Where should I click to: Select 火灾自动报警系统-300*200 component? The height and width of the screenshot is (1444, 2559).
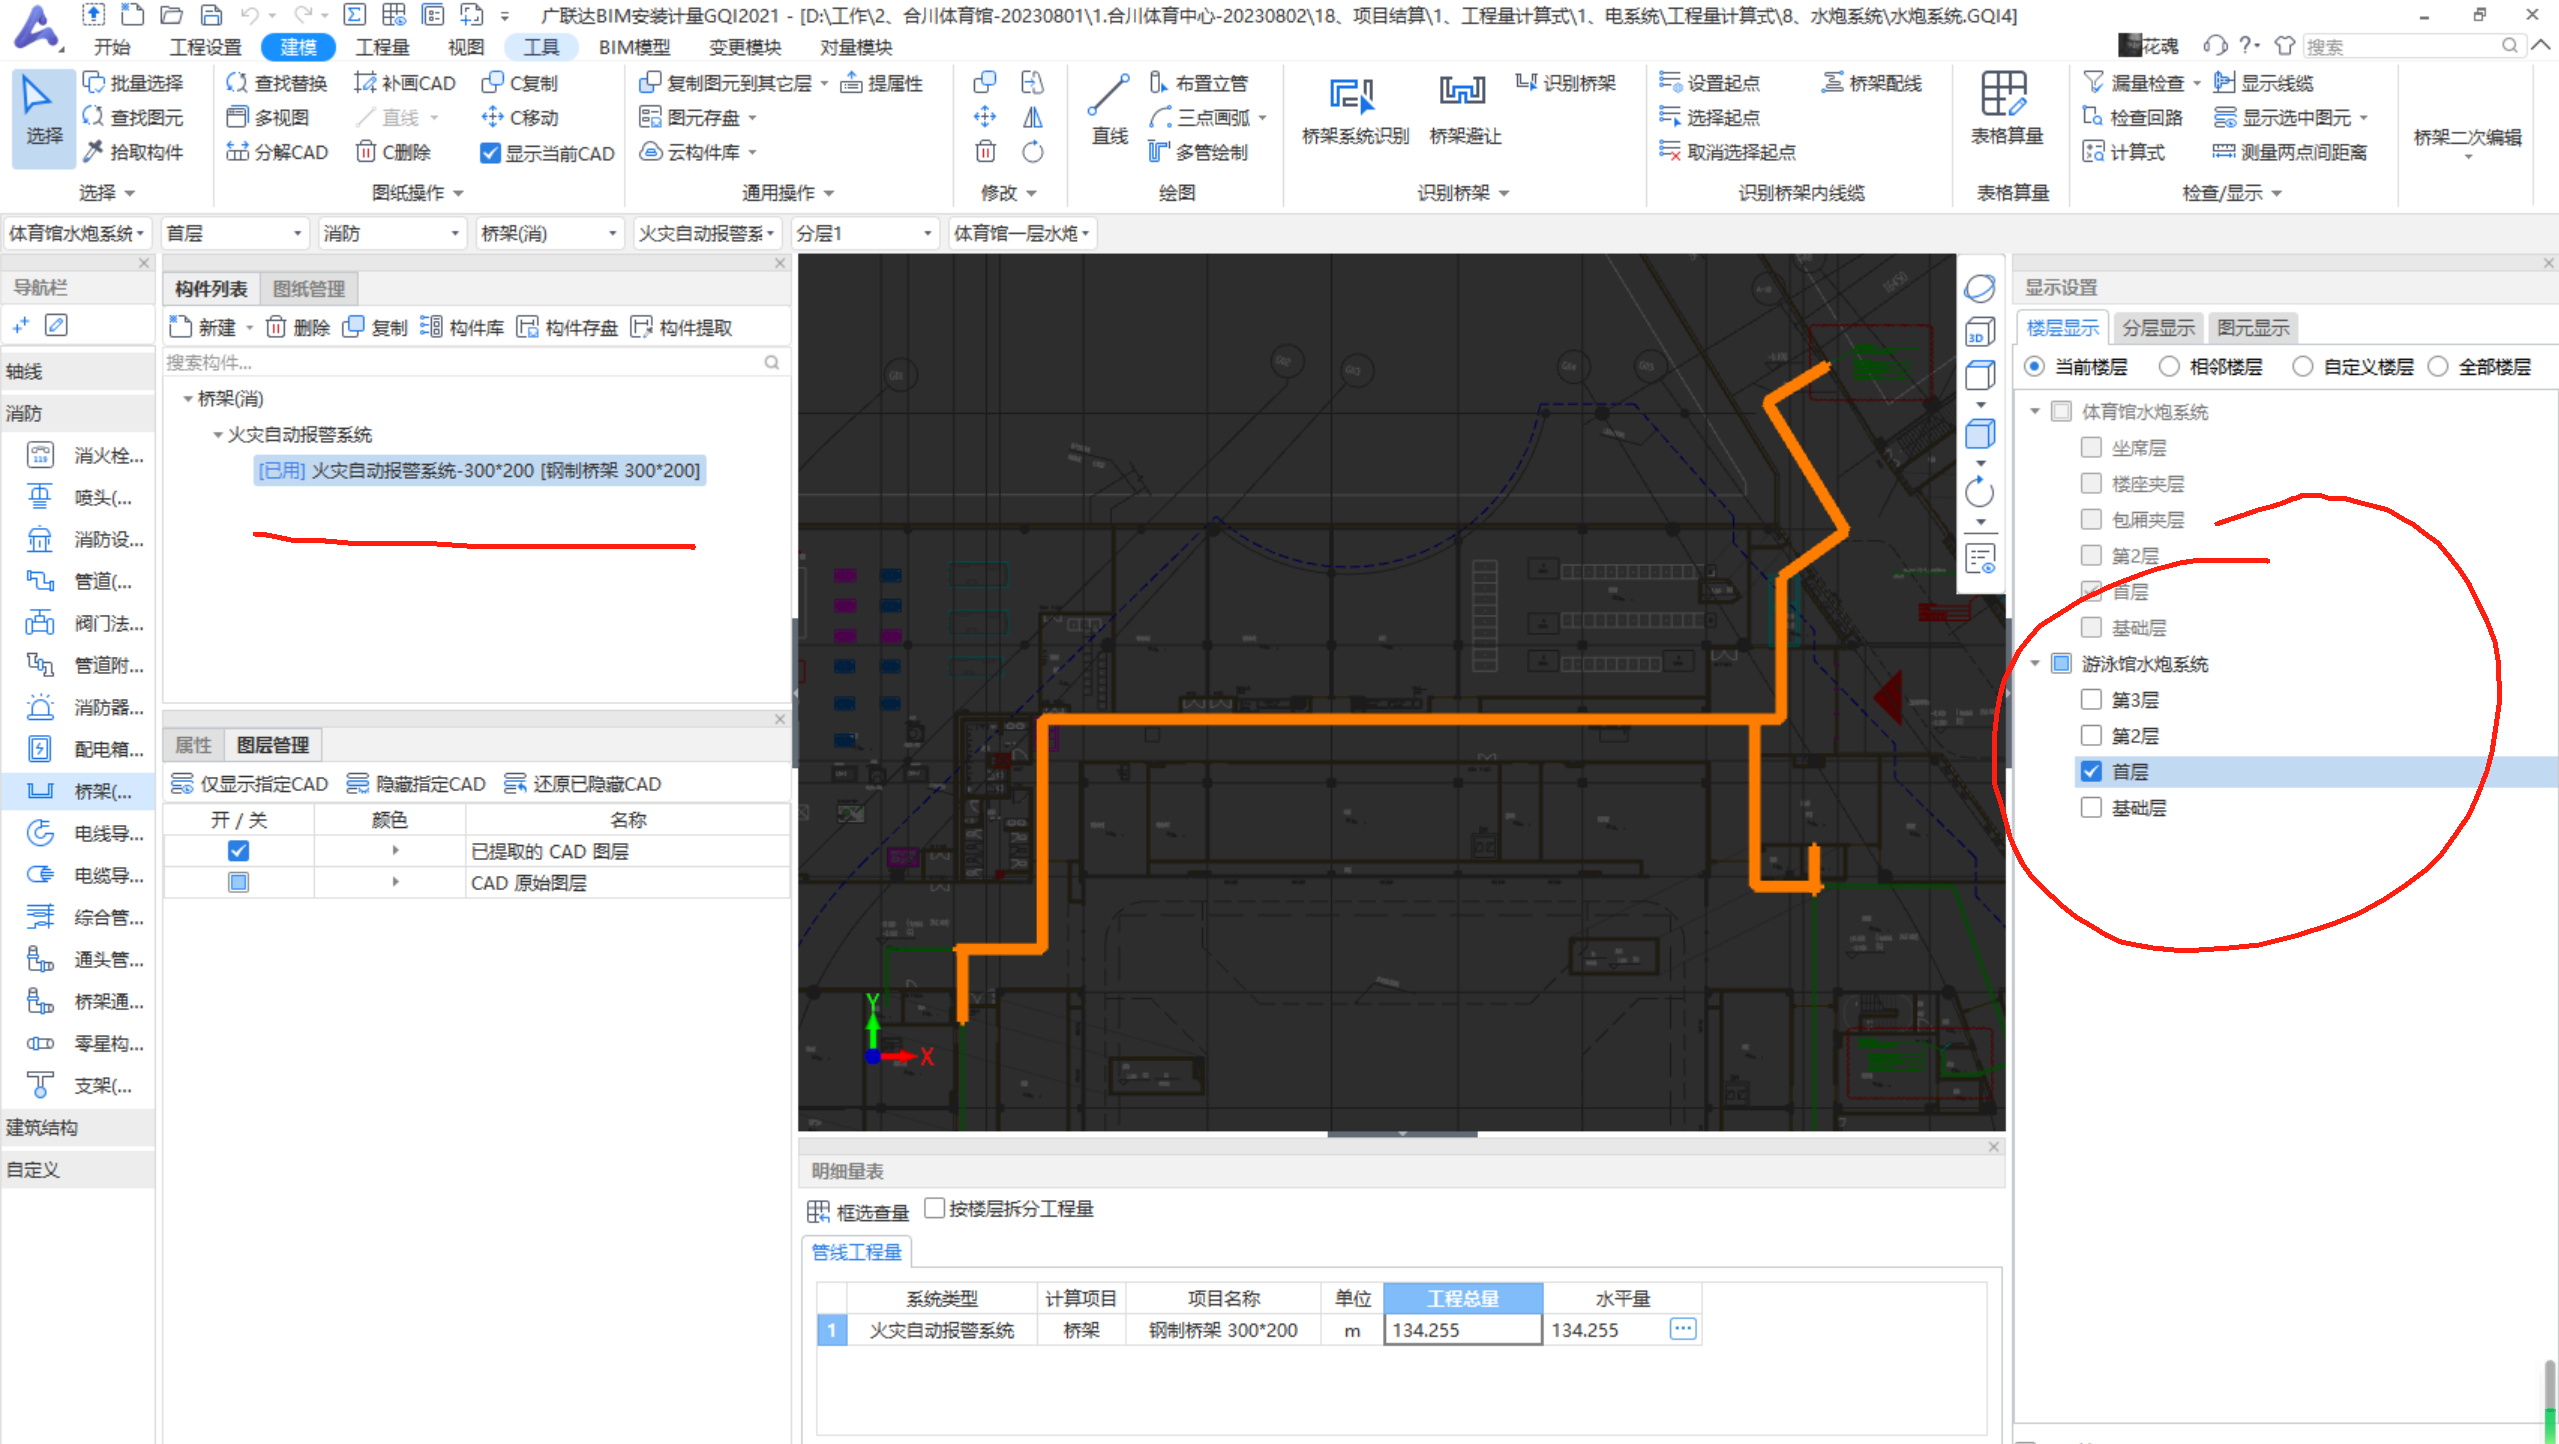click(479, 470)
